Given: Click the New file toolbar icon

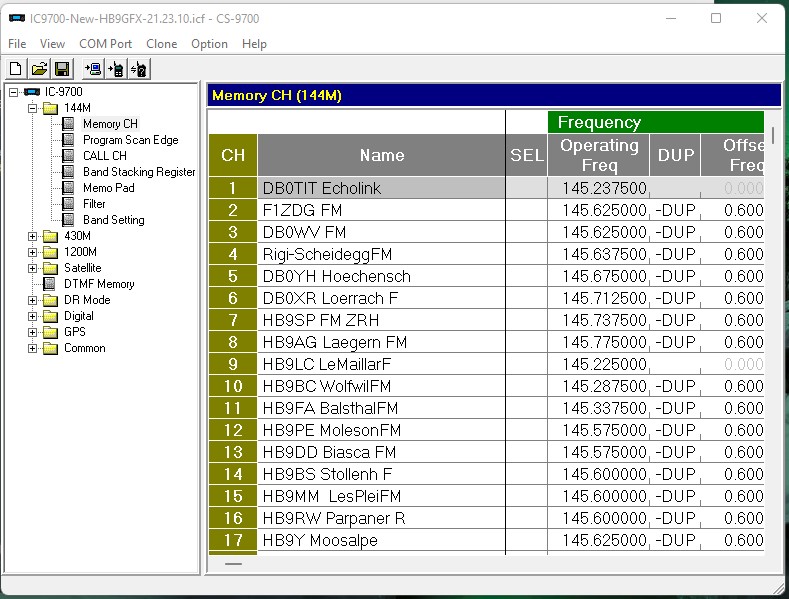Looking at the screenshot, I should (x=16, y=69).
